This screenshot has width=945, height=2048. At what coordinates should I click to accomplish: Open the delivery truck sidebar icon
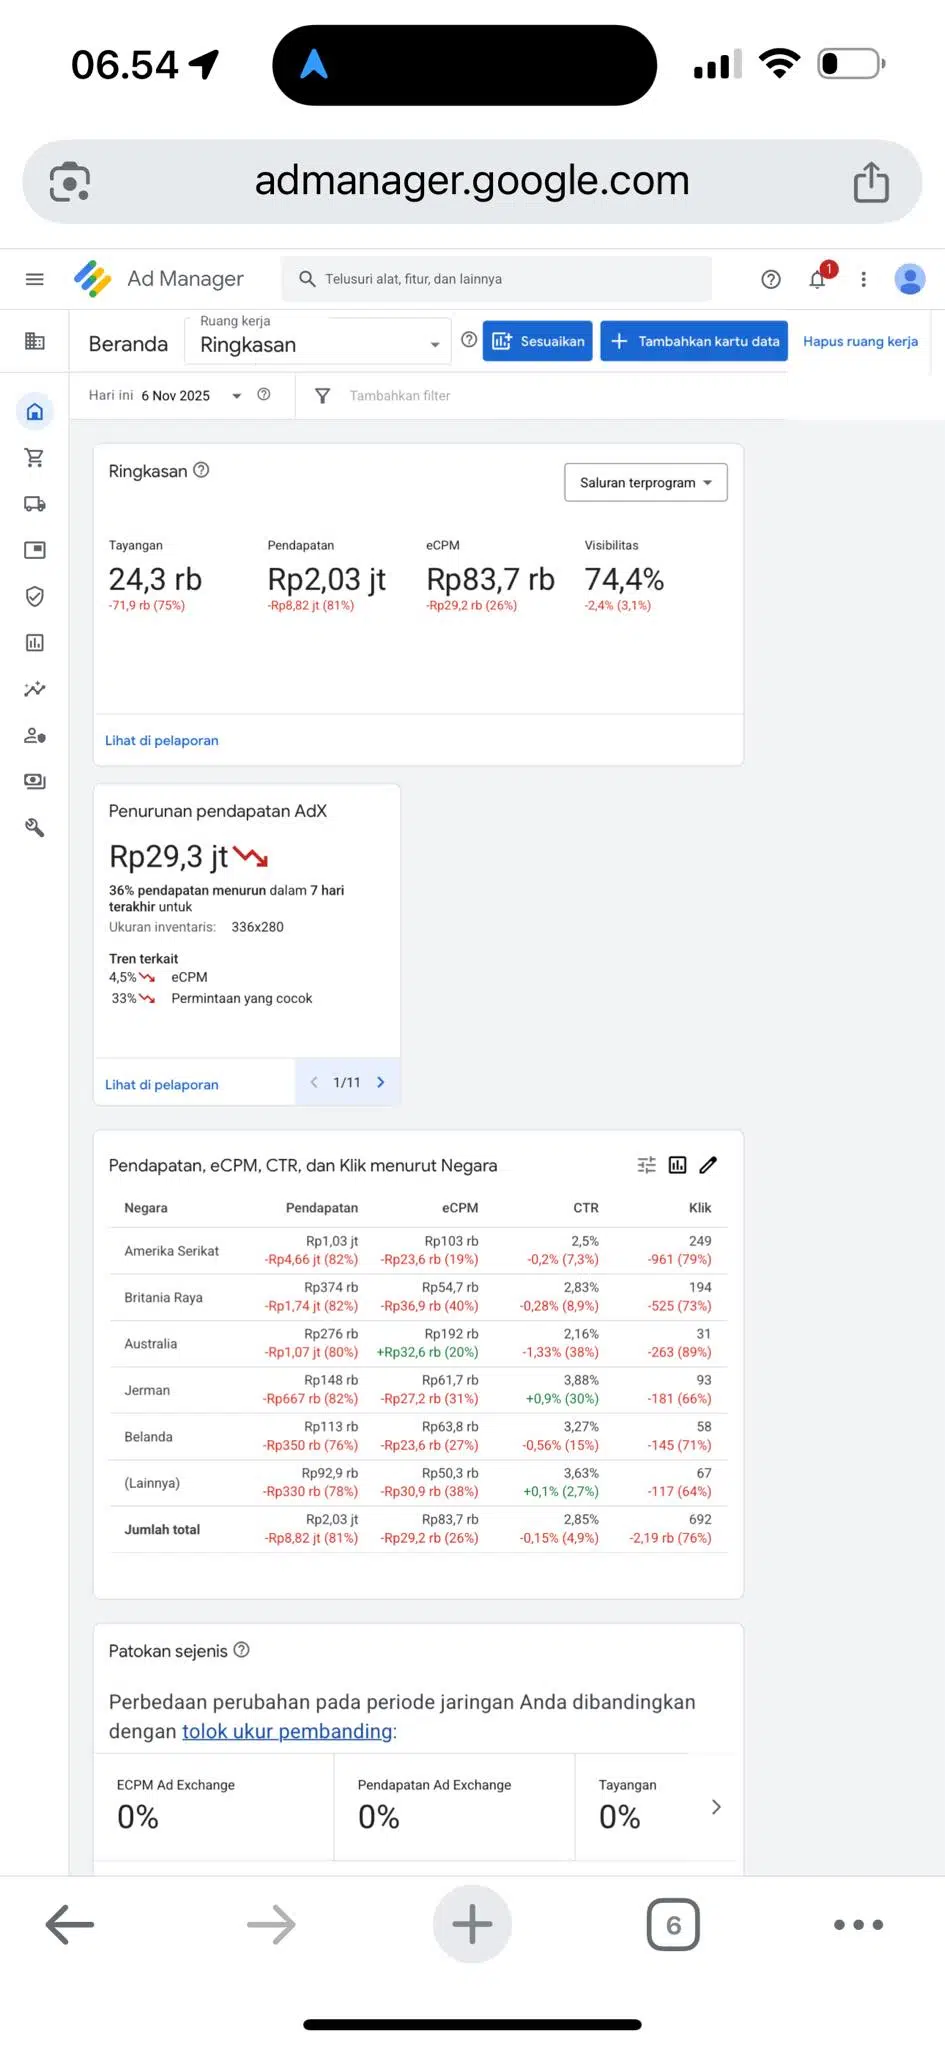click(x=34, y=504)
